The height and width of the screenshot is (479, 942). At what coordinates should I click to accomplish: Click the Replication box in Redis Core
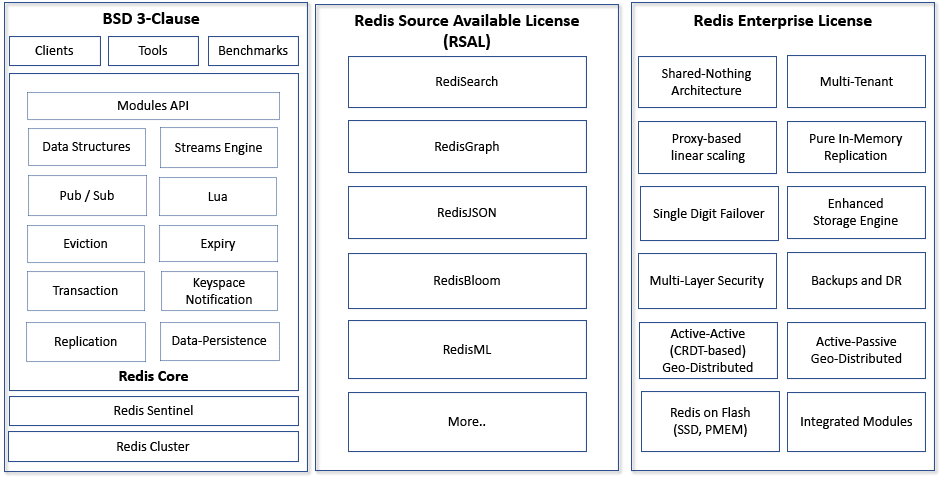click(x=86, y=341)
